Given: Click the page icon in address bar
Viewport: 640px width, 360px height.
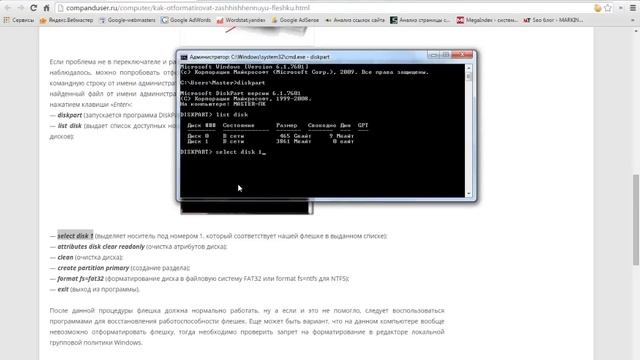Looking at the screenshot, I should pyautogui.click(x=61, y=8).
